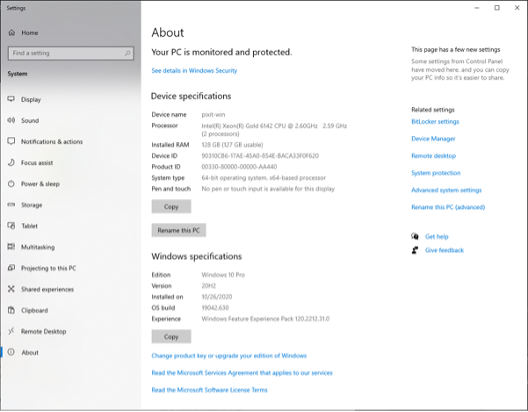
Task: Read the Microsoft Services Agreement link
Action: pos(242,373)
